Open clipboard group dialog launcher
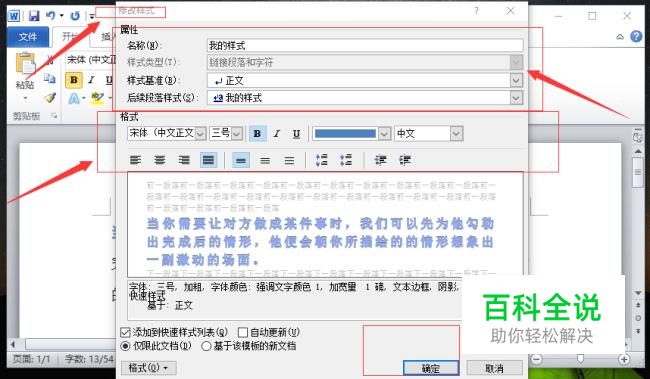 coord(54,116)
